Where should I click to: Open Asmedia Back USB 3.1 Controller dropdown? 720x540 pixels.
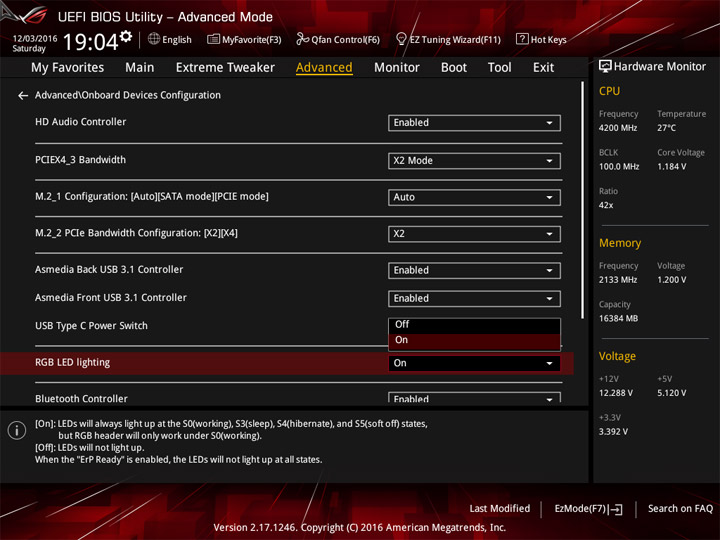coord(474,270)
